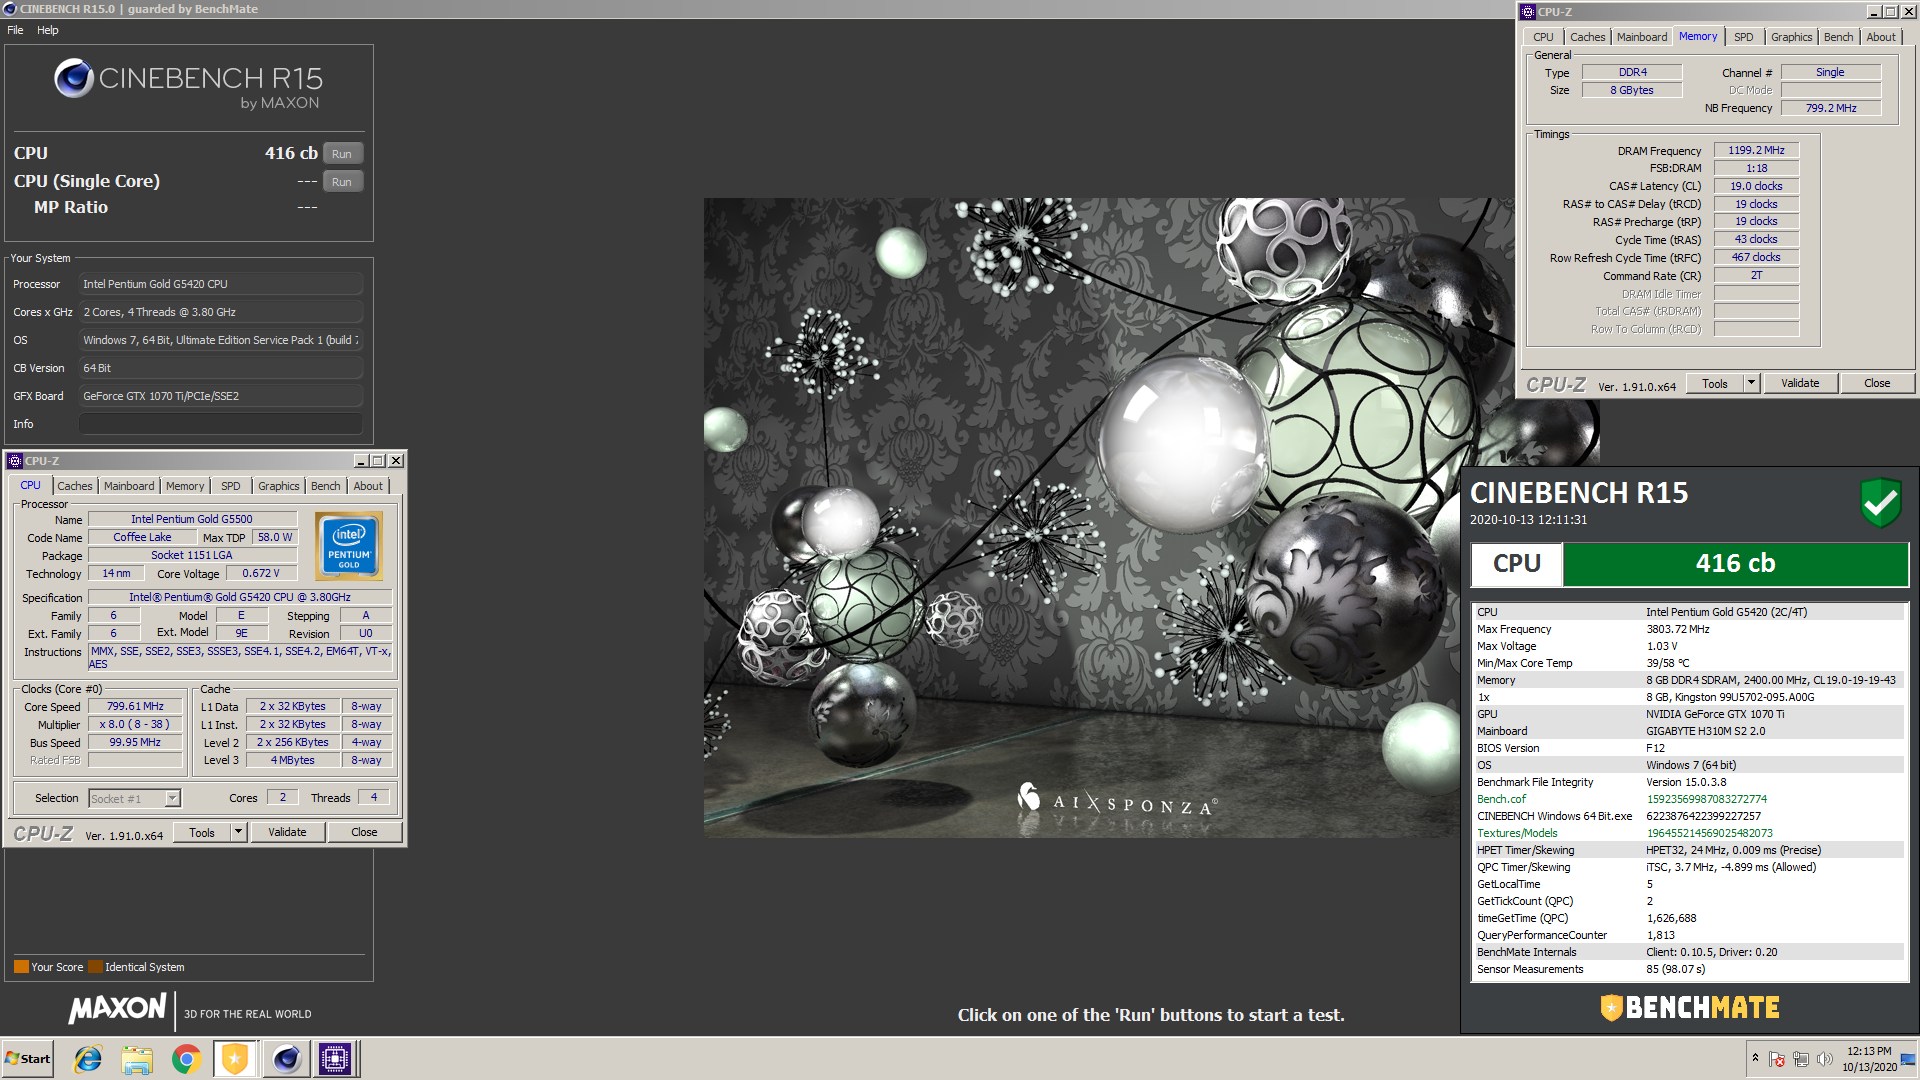Select SPD tab in top-right CPU-Z

click(x=1744, y=37)
